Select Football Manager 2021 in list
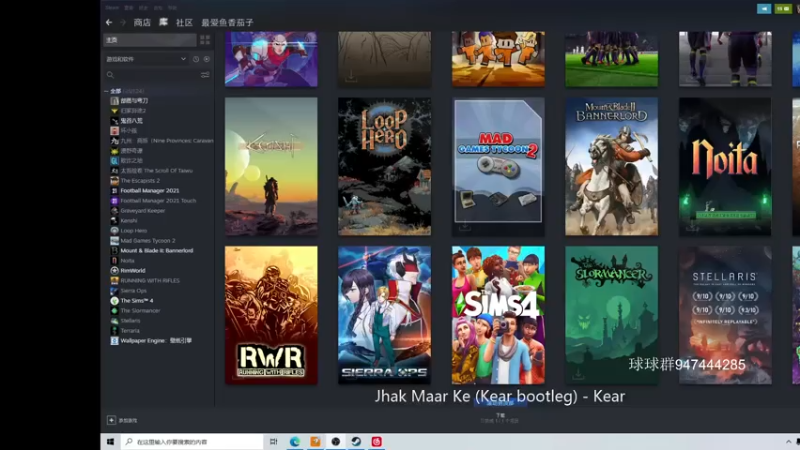 [x=149, y=191]
